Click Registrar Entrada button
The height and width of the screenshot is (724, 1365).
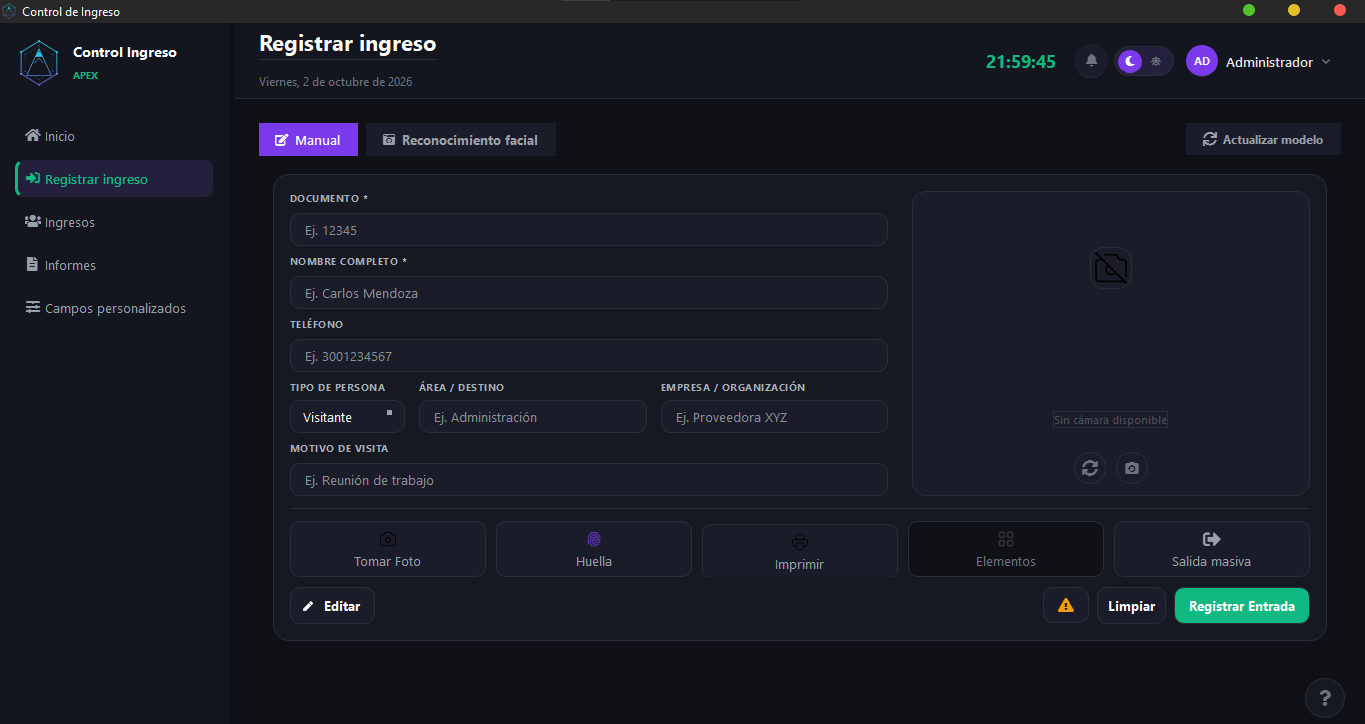coord(1242,606)
